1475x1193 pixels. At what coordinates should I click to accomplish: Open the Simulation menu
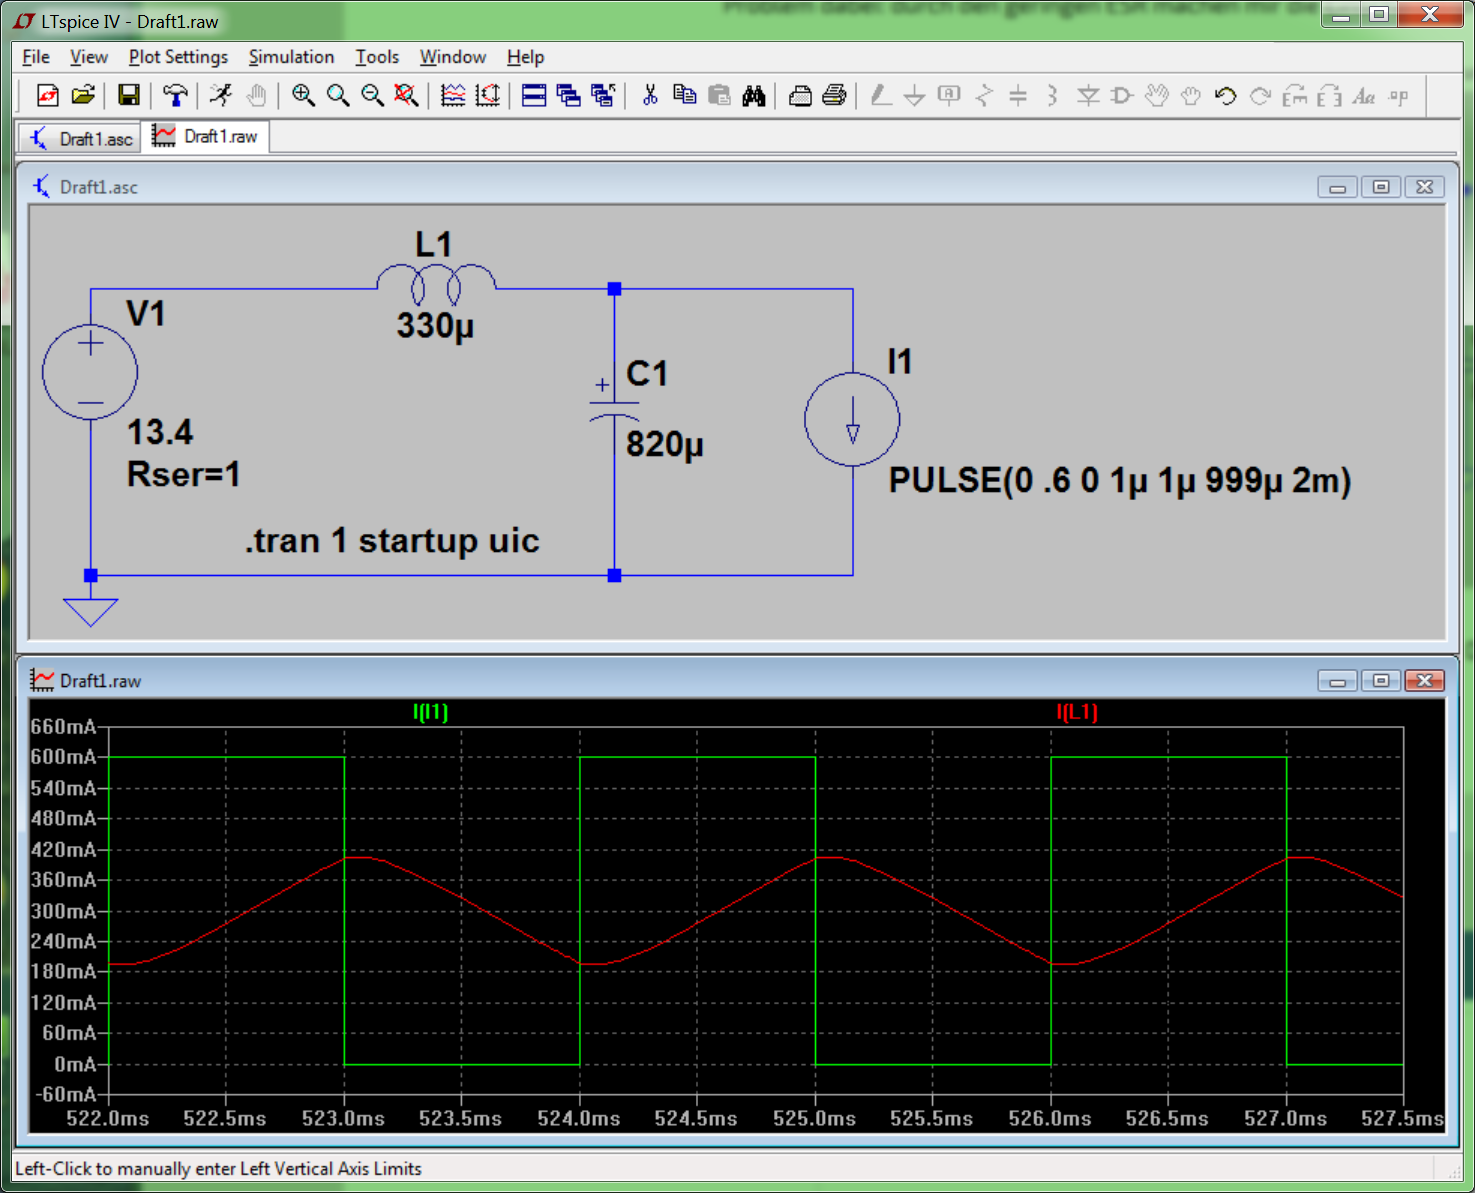pyautogui.click(x=291, y=57)
